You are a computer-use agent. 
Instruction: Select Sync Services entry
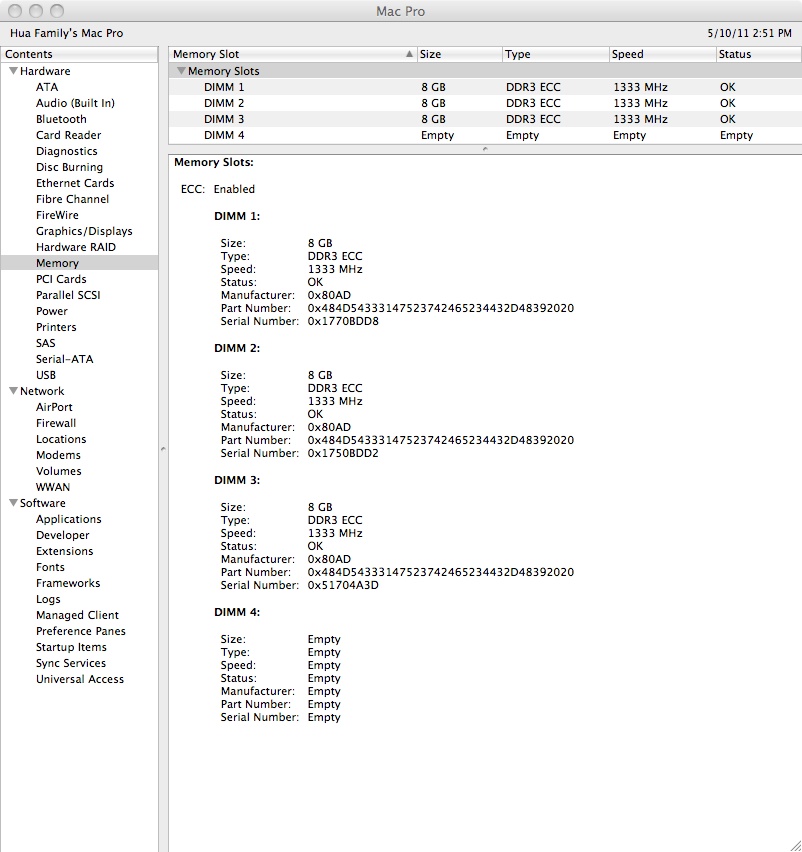[x=71, y=663]
